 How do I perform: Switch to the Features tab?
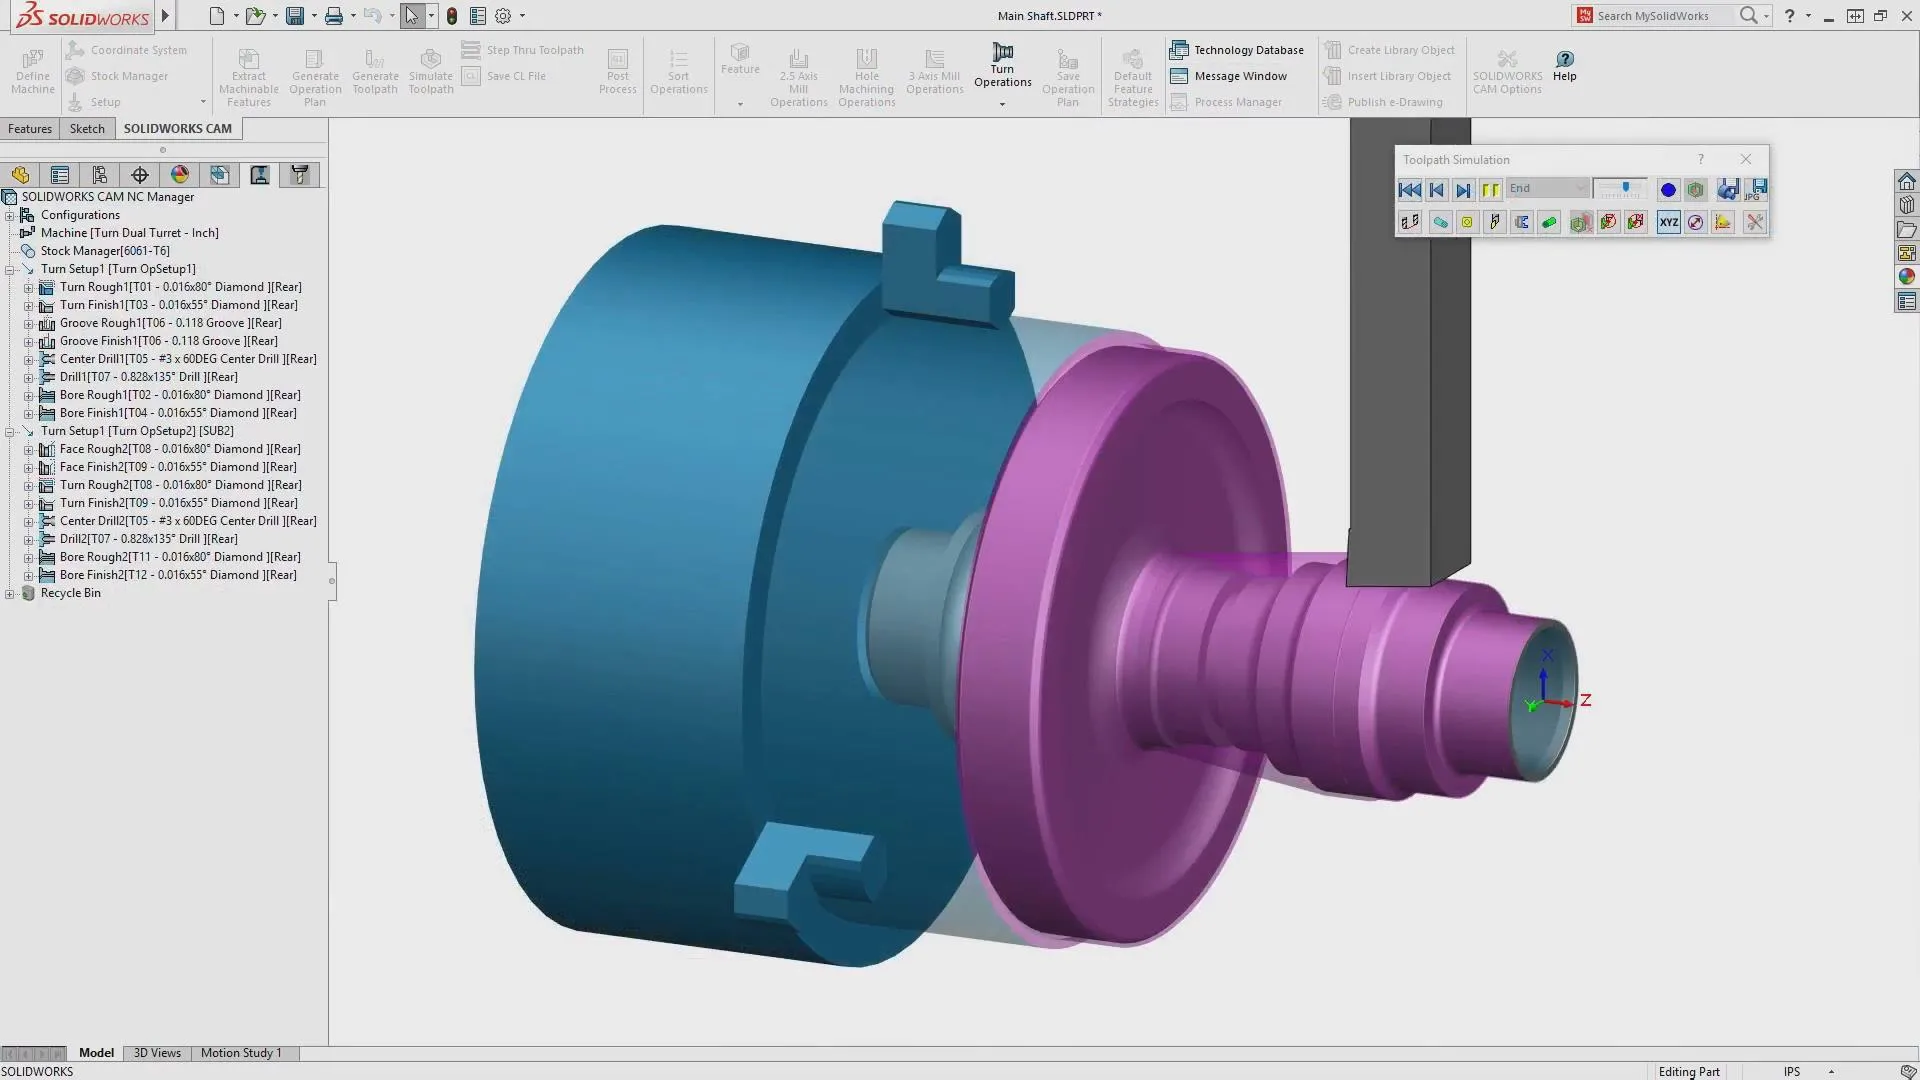pos(29,128)
